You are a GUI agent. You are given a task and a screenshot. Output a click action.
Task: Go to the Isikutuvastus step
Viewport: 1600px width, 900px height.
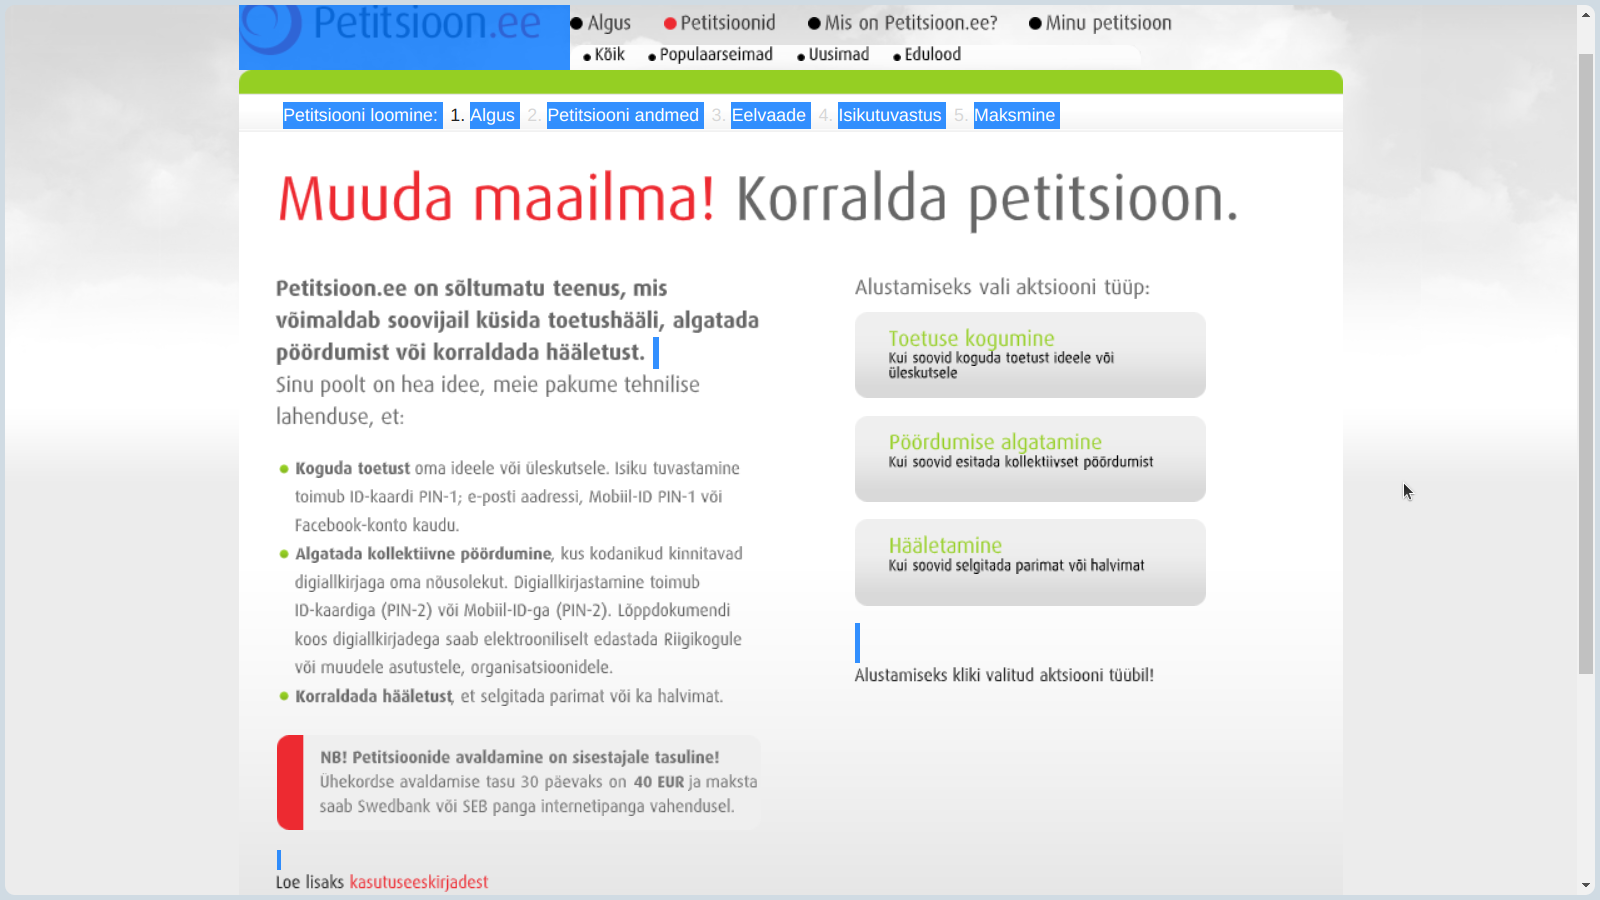click(891, 115)
